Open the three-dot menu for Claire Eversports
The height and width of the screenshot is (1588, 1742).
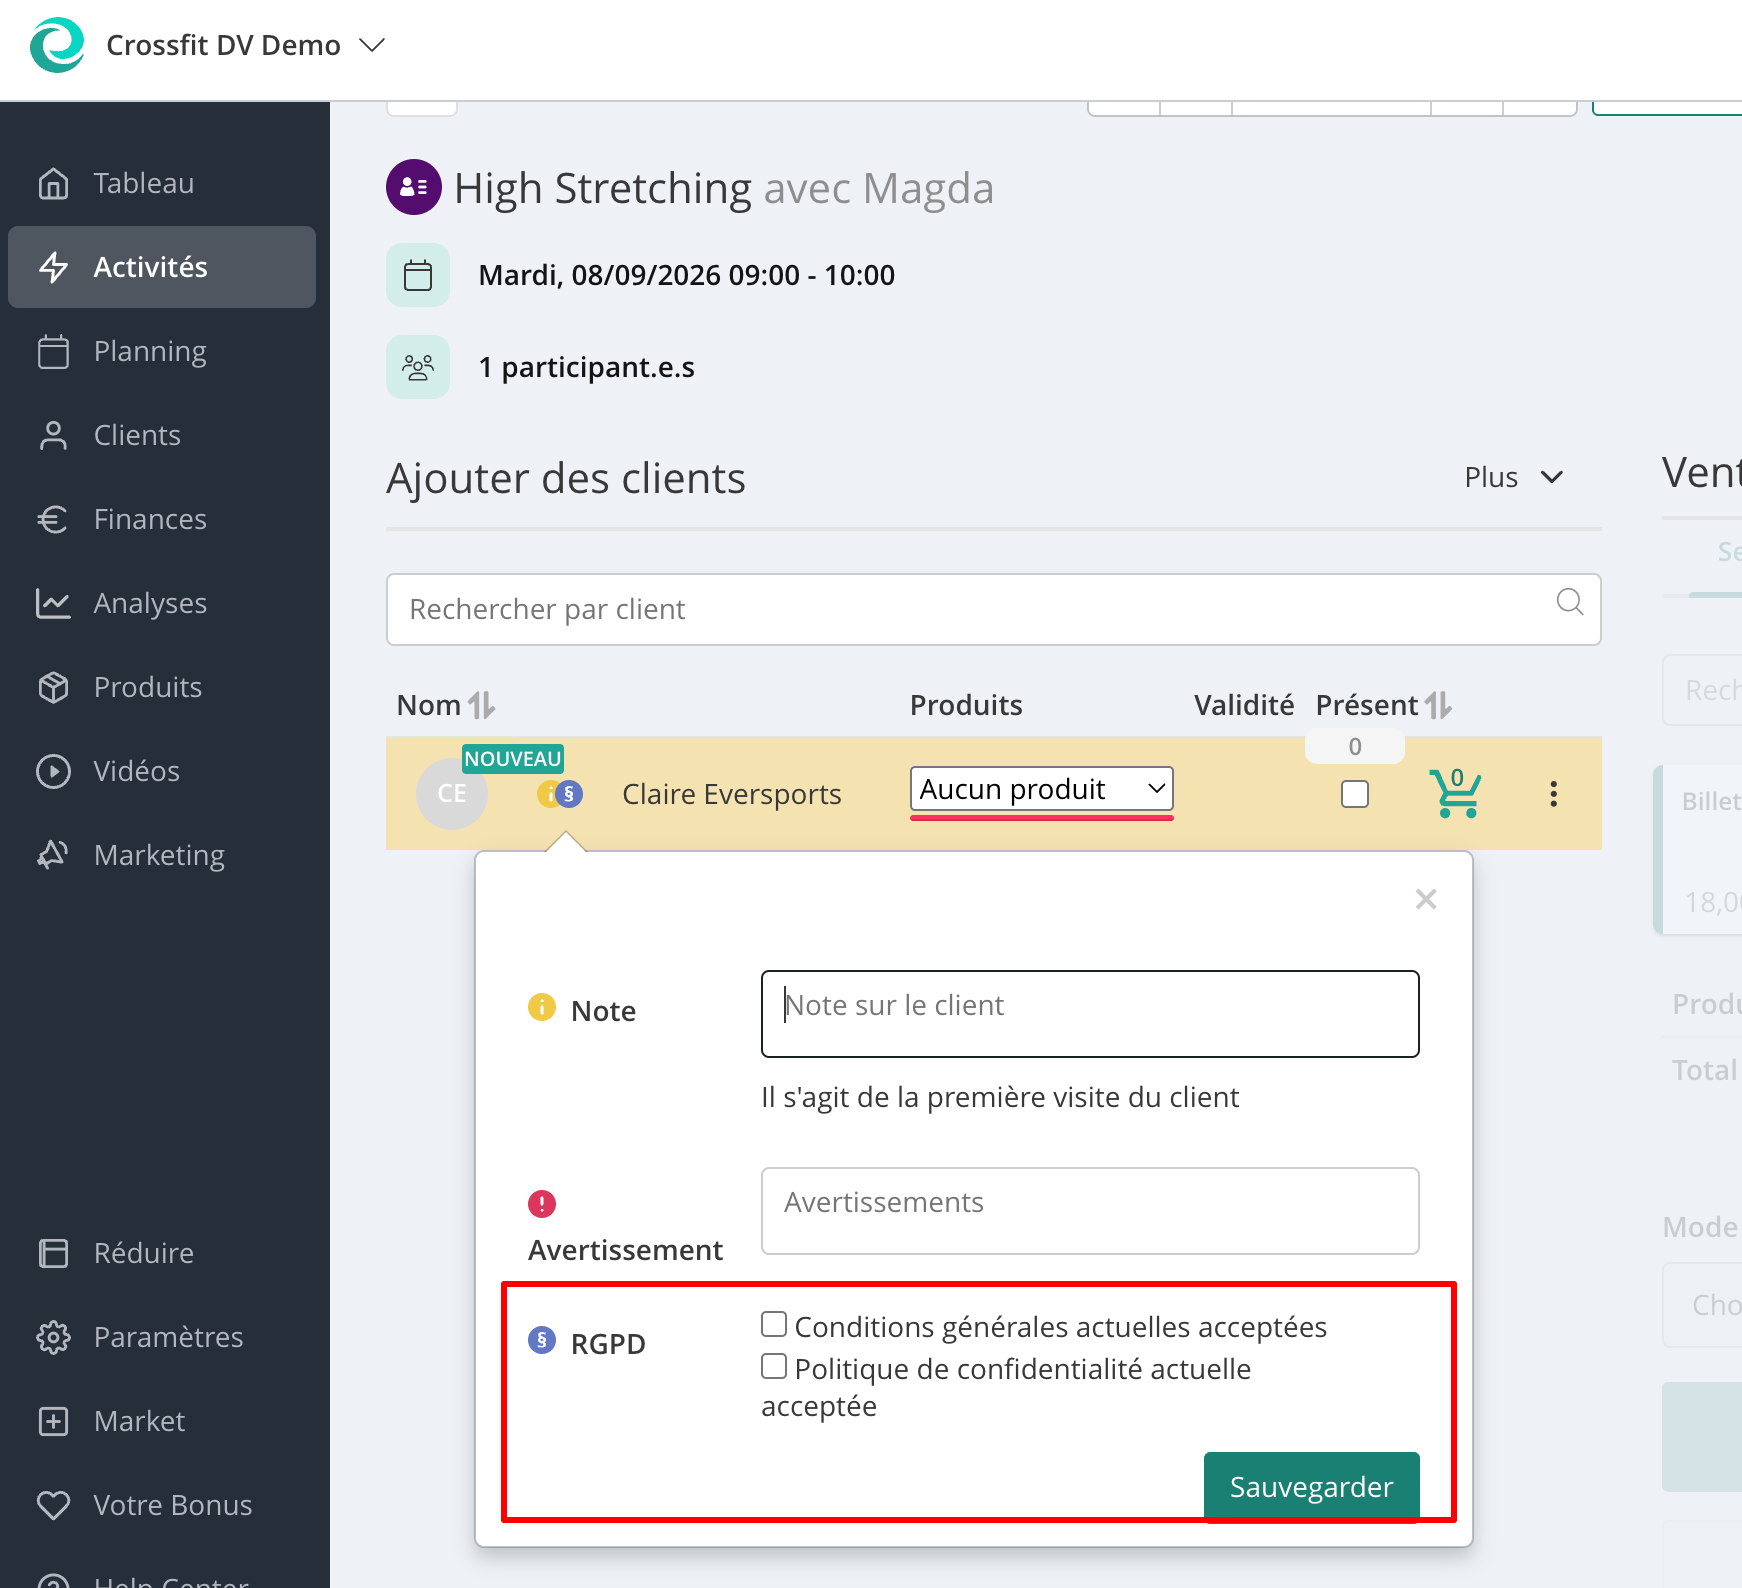coord(1553,794)
